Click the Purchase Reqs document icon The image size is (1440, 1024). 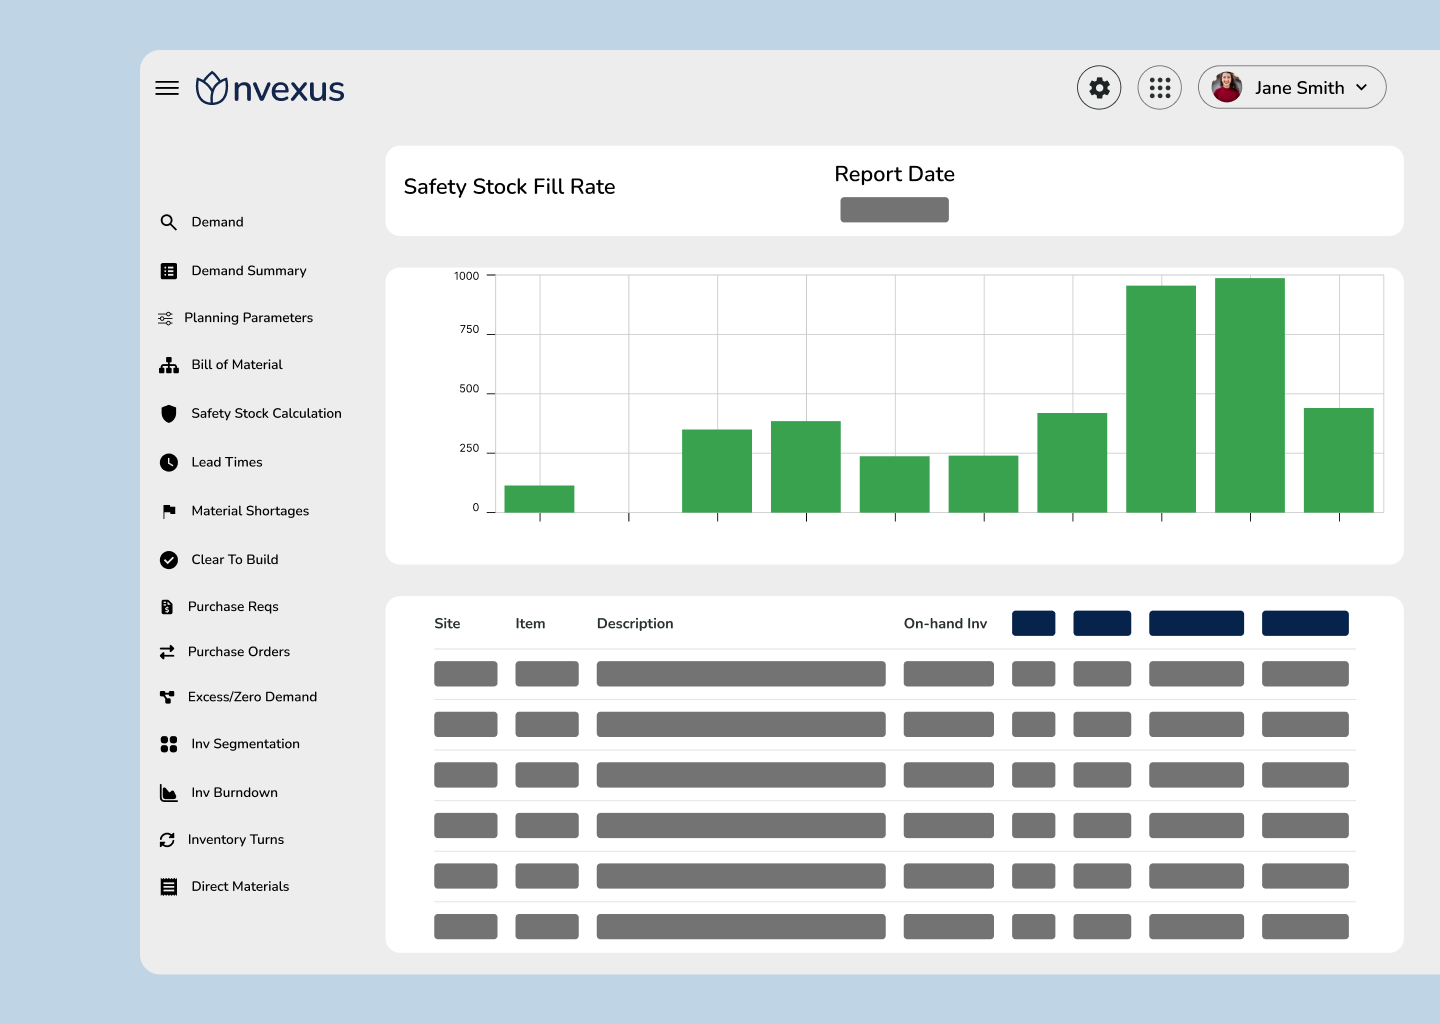(167, 607)
